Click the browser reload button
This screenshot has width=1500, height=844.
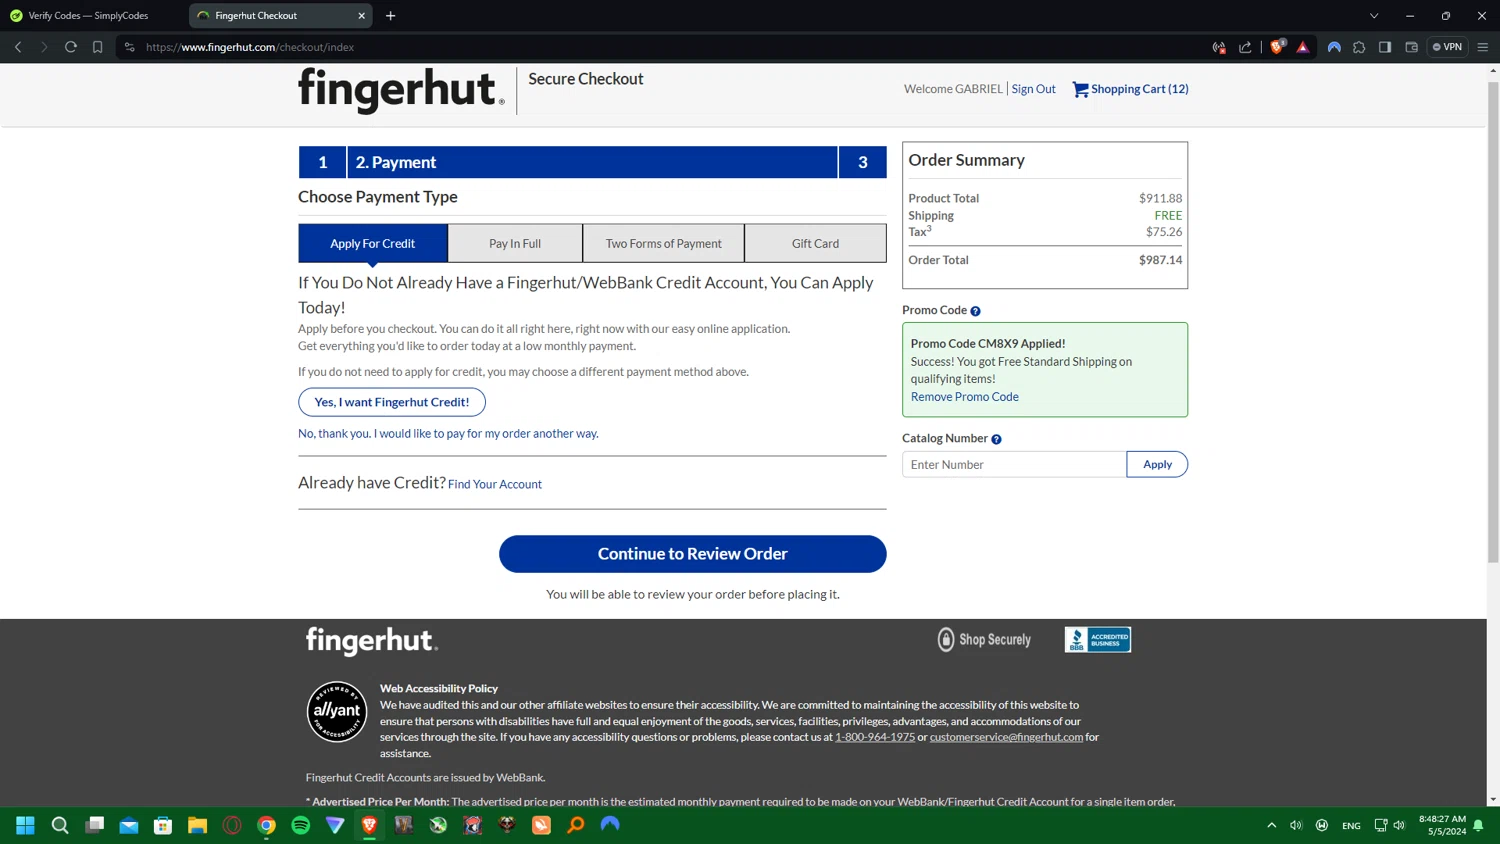(71, 47)
